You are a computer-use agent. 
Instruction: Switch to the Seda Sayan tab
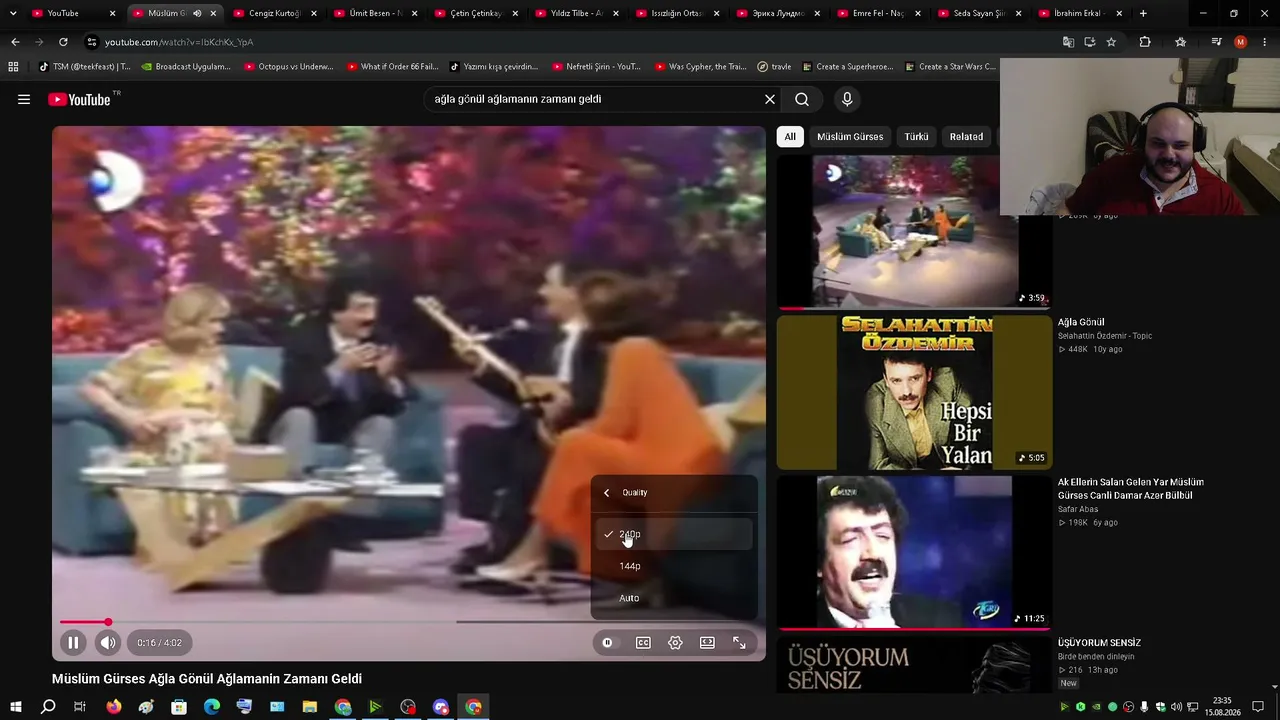(x=980, y=13)
